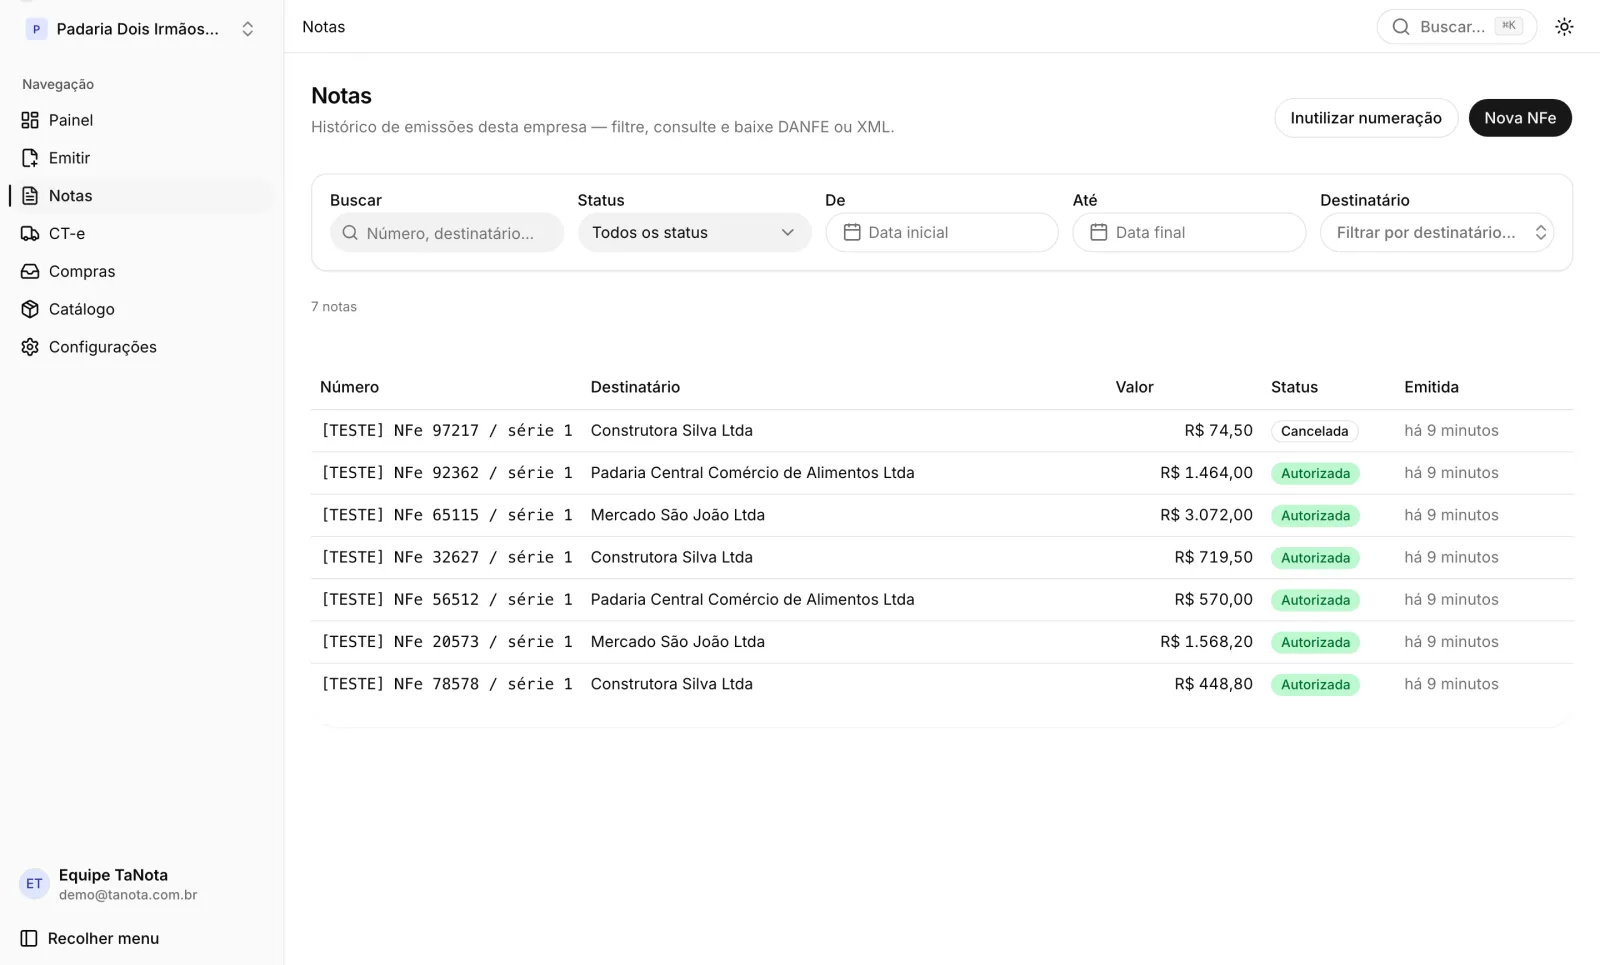The height and width of the screenshot is (965, 1600).
Task: Open the CT-e section
Action: pos(141,233)
